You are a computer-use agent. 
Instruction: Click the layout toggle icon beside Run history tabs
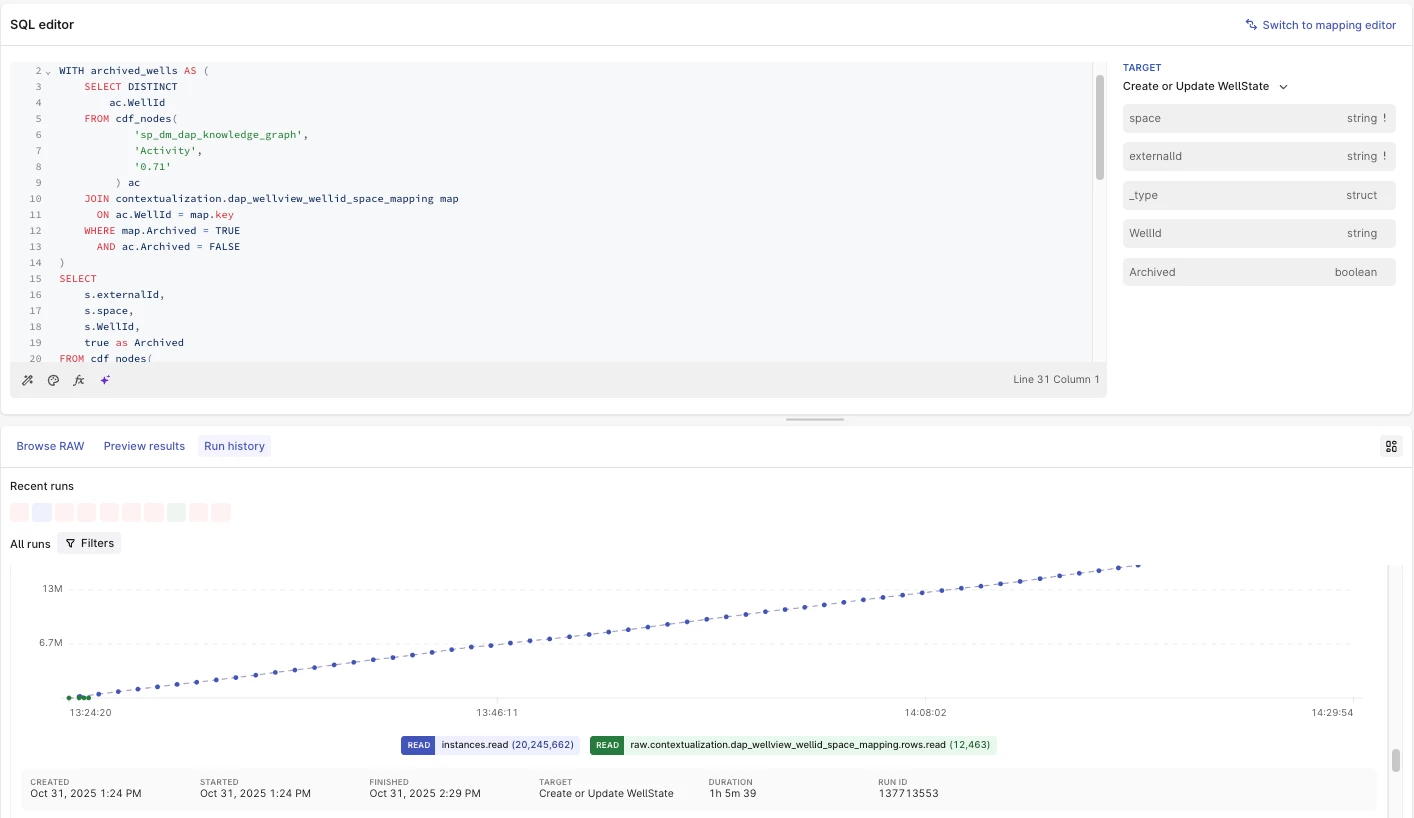[1391, 446]
